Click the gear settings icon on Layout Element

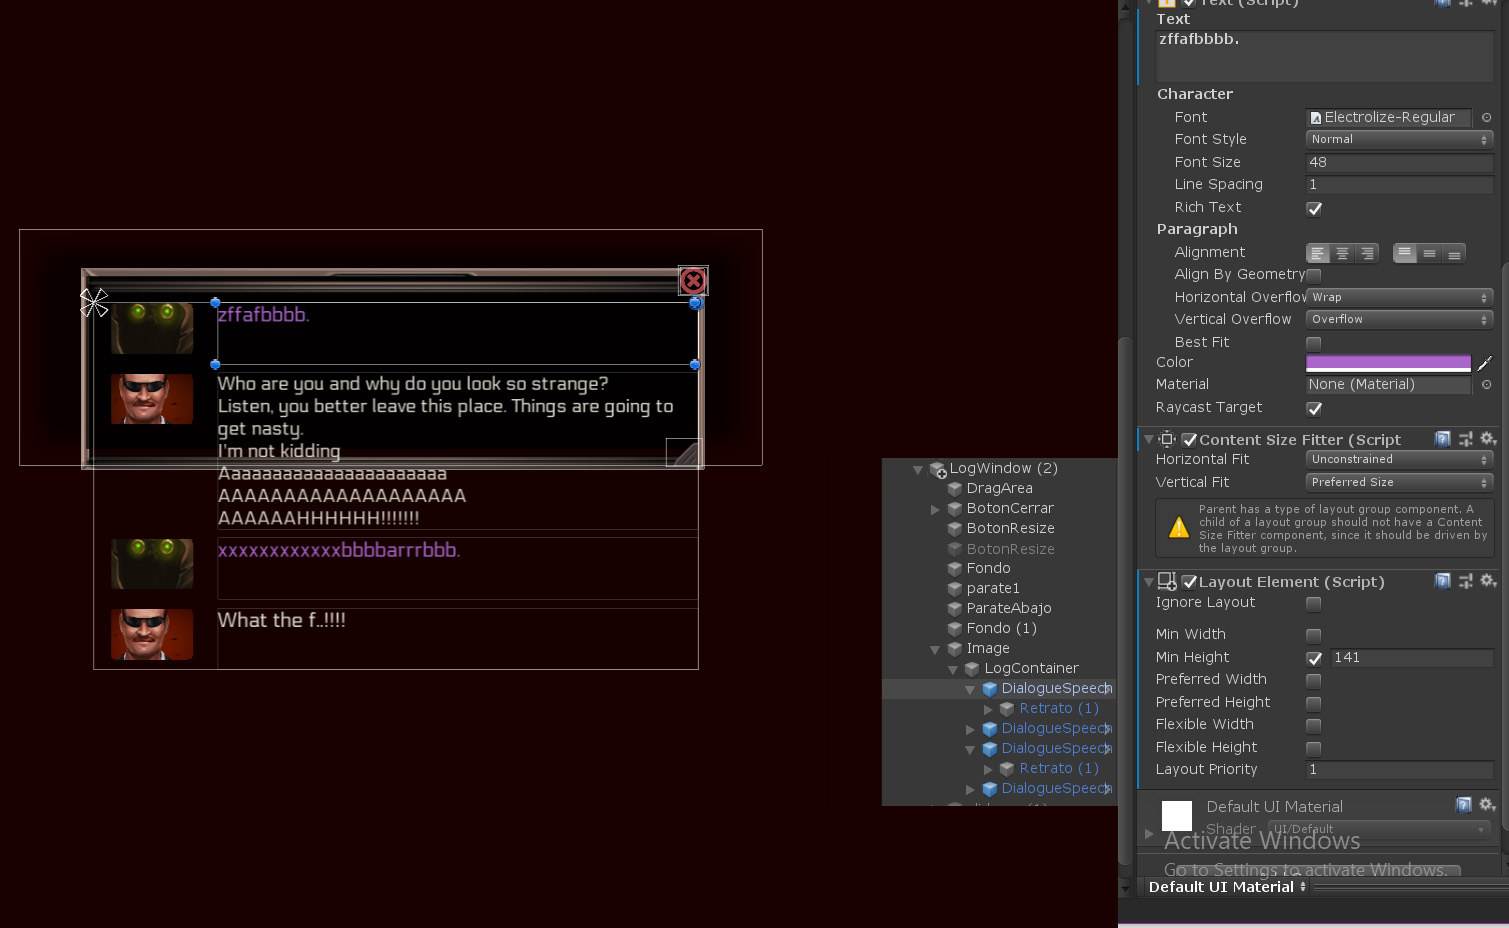[1489, 581]
